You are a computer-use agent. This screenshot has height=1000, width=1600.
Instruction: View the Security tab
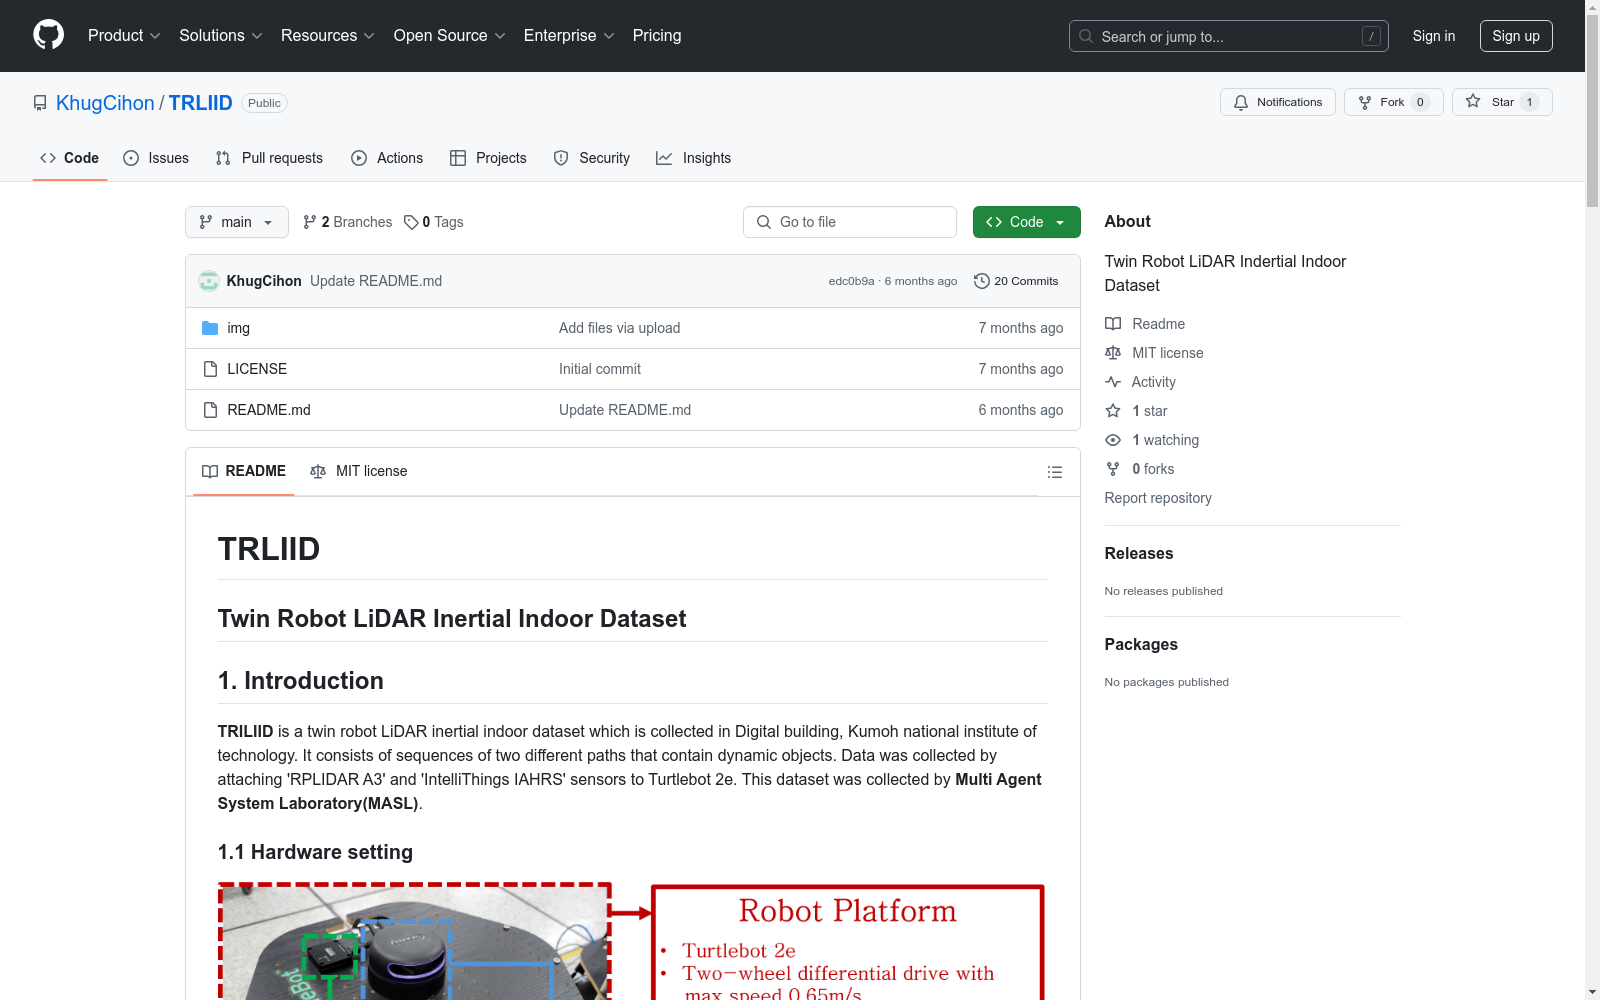pos(592,158)
